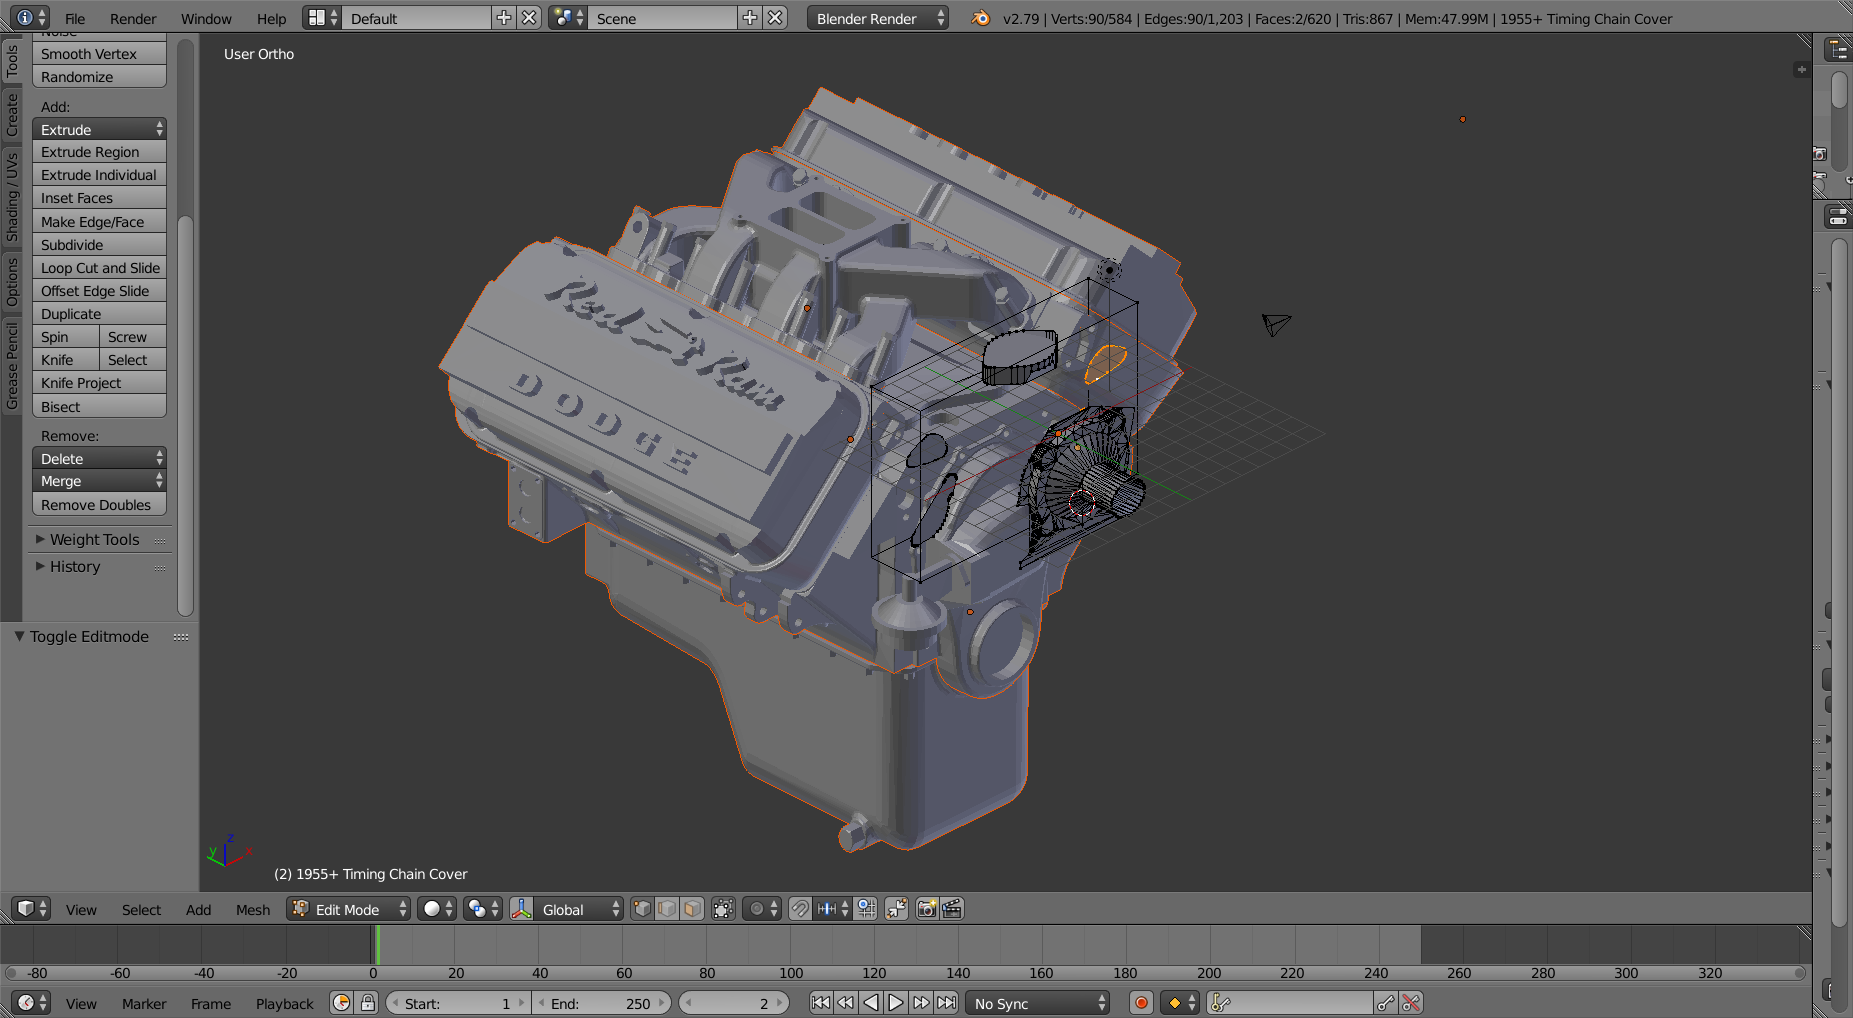Open proportional editing mode menu
The width and height of the screenshot is (1853, 1018).
pos(762,909)
